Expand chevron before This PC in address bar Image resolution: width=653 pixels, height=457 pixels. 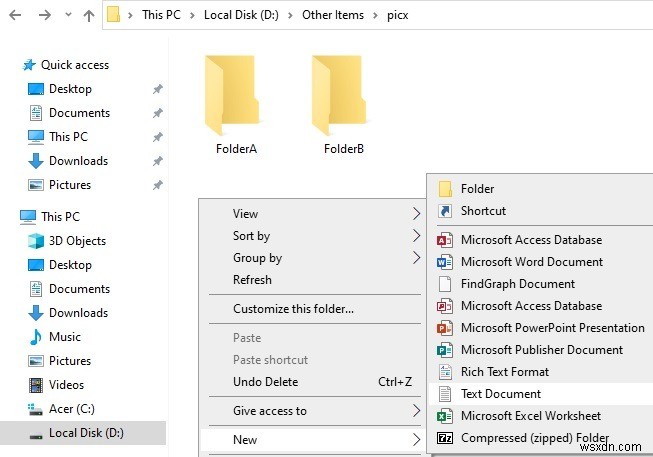pos(130,15)
